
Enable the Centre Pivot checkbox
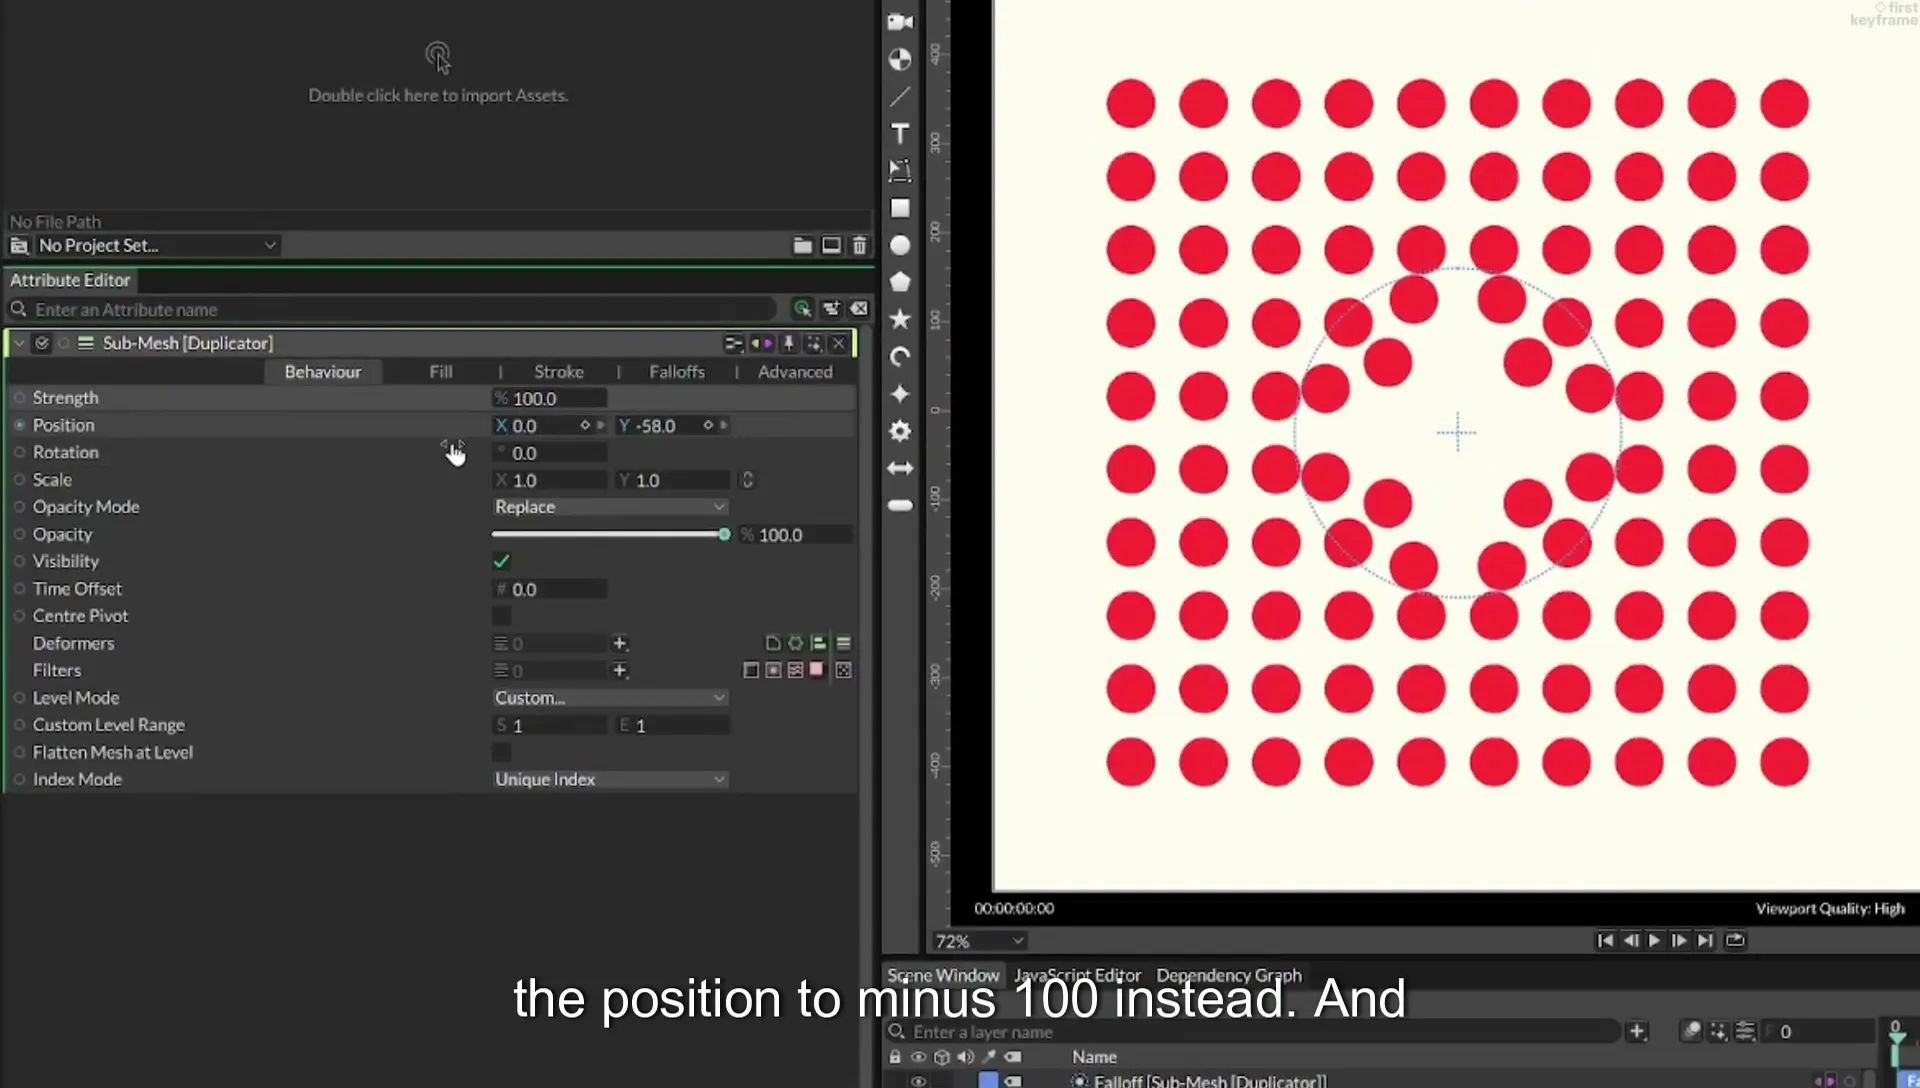(x=502, y=616)
